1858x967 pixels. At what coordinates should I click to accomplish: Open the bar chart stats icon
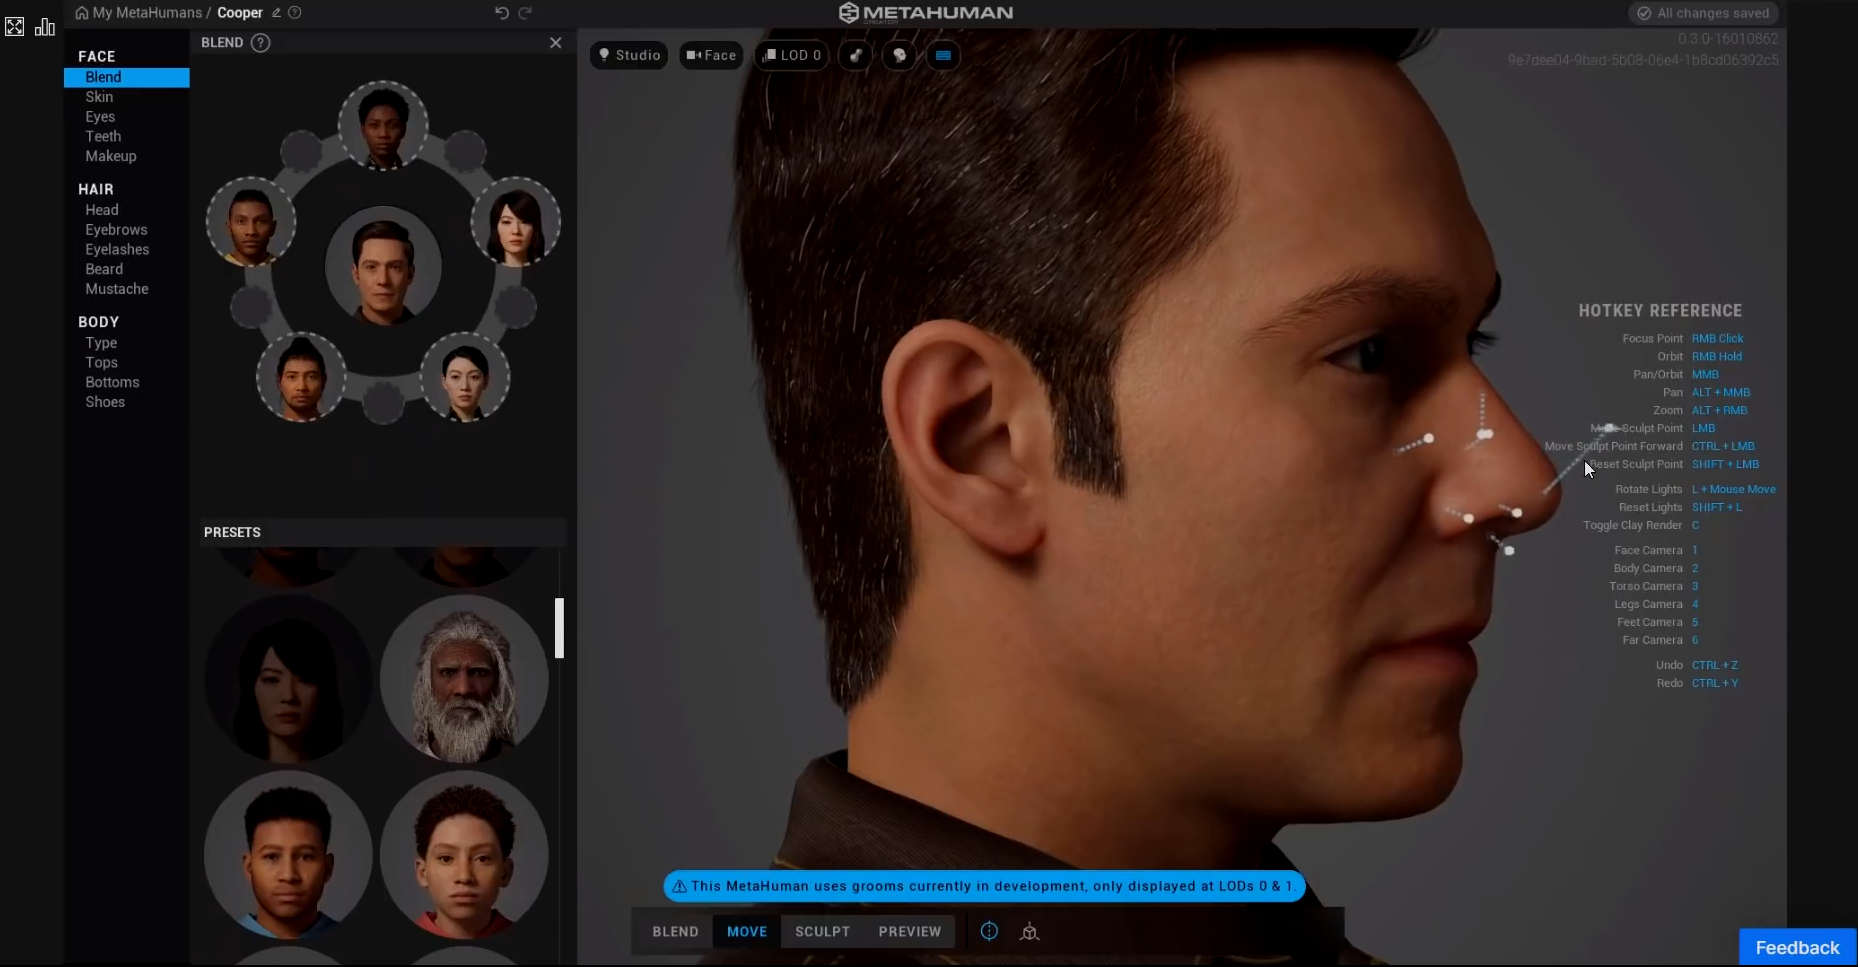click(x=45, y=27)
